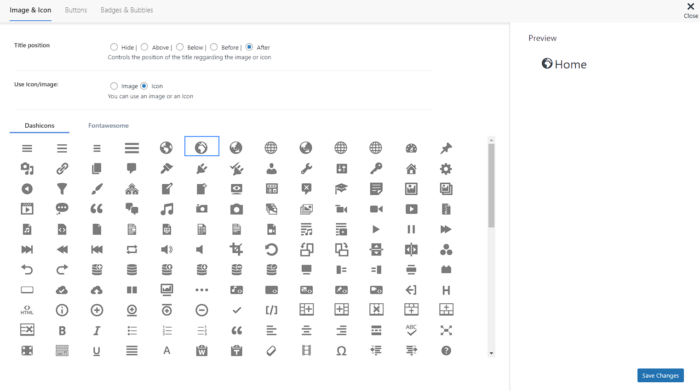Image resolution: width=700 pixels, height=391 pixels.
Task: Pick the settings gear dashicon
Action: (x=446, y=169)
